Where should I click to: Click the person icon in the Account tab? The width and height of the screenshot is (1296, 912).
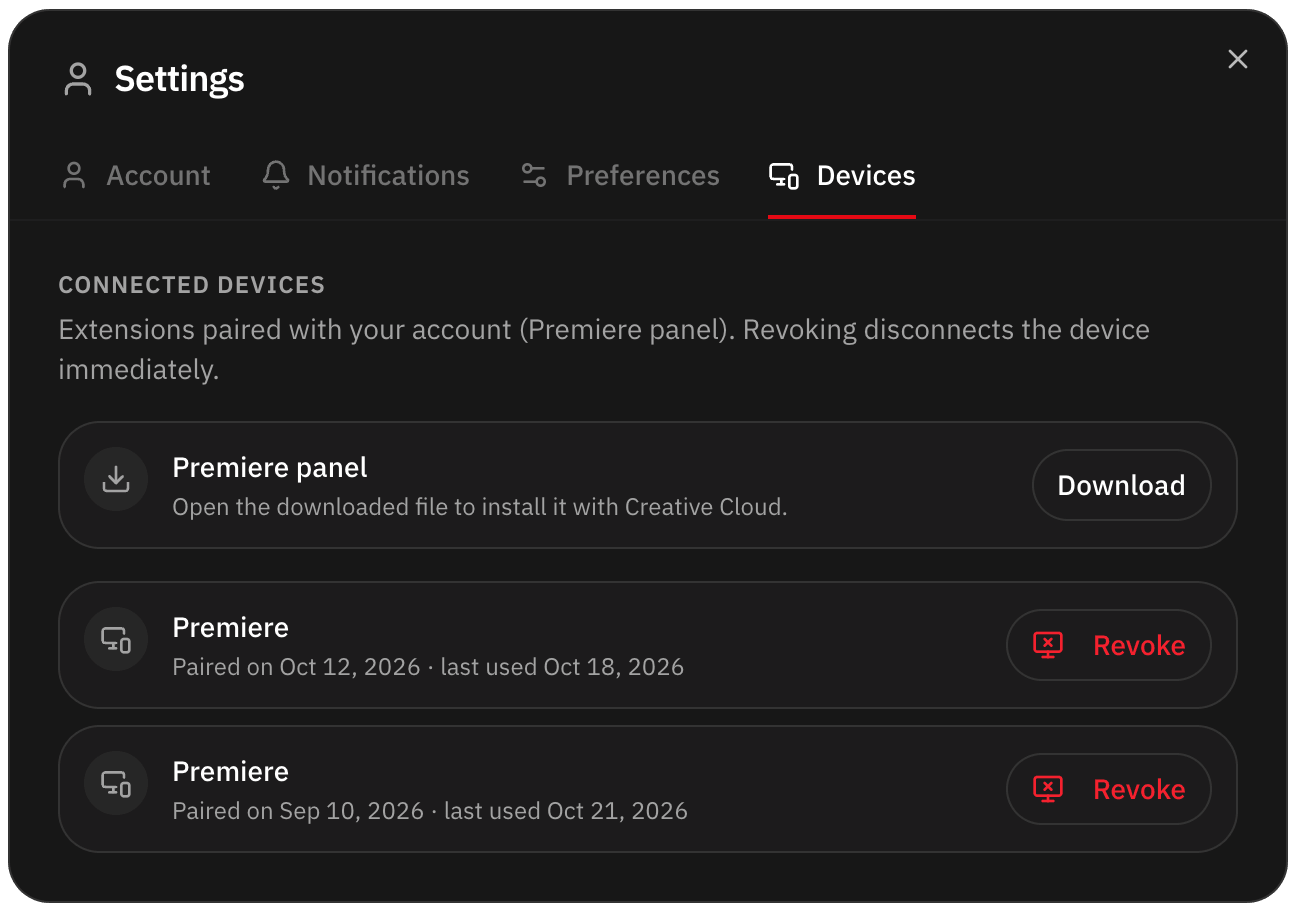(74, 176)
